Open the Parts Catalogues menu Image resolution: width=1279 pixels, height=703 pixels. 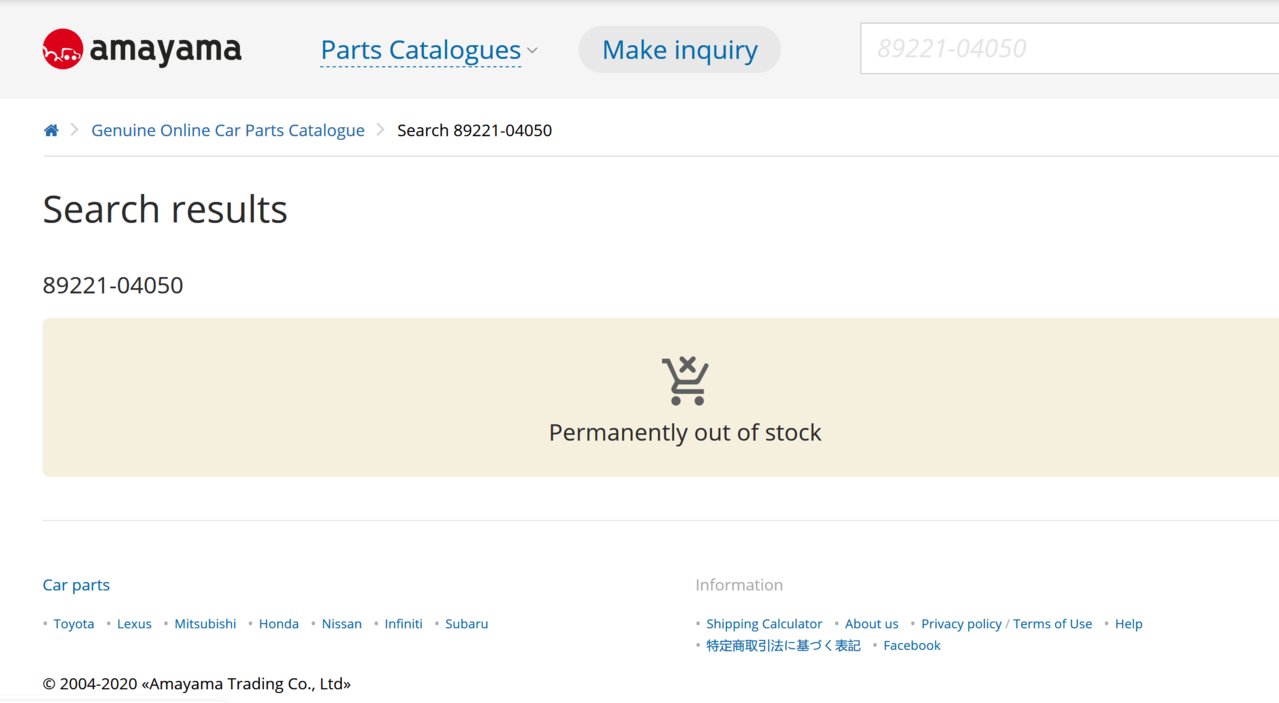click(x=420, y=50)
